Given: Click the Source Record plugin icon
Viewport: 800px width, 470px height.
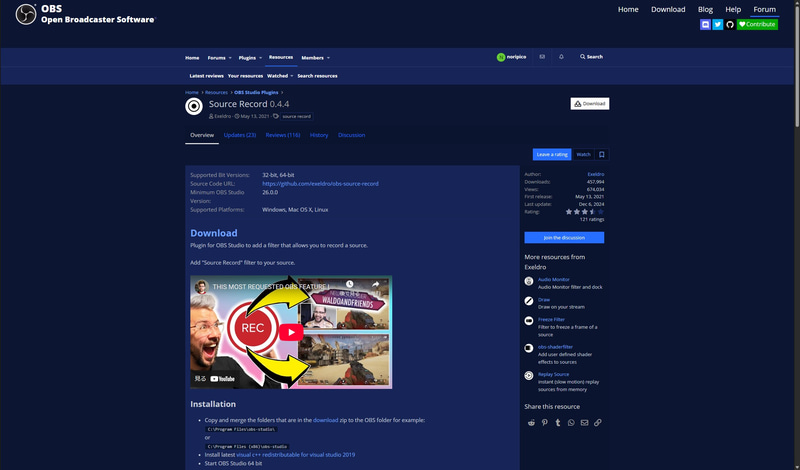Looking at the screenshot, I should click(x=194, y=106).
